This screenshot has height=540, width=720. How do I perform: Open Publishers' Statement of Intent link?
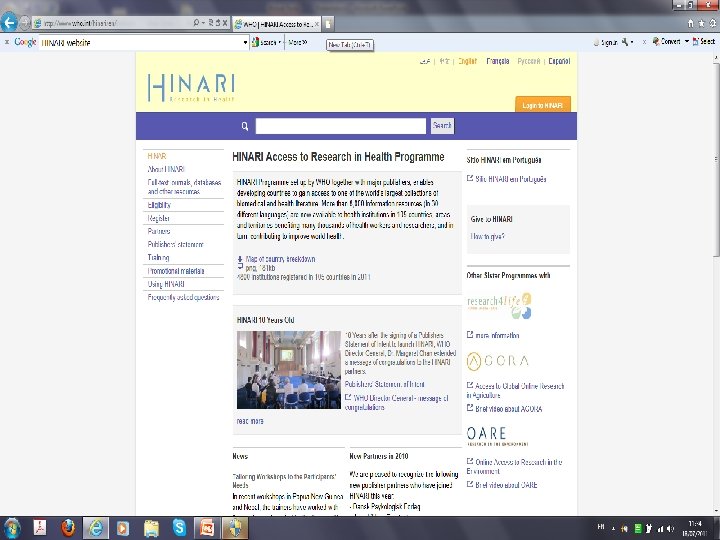point(384,384)
